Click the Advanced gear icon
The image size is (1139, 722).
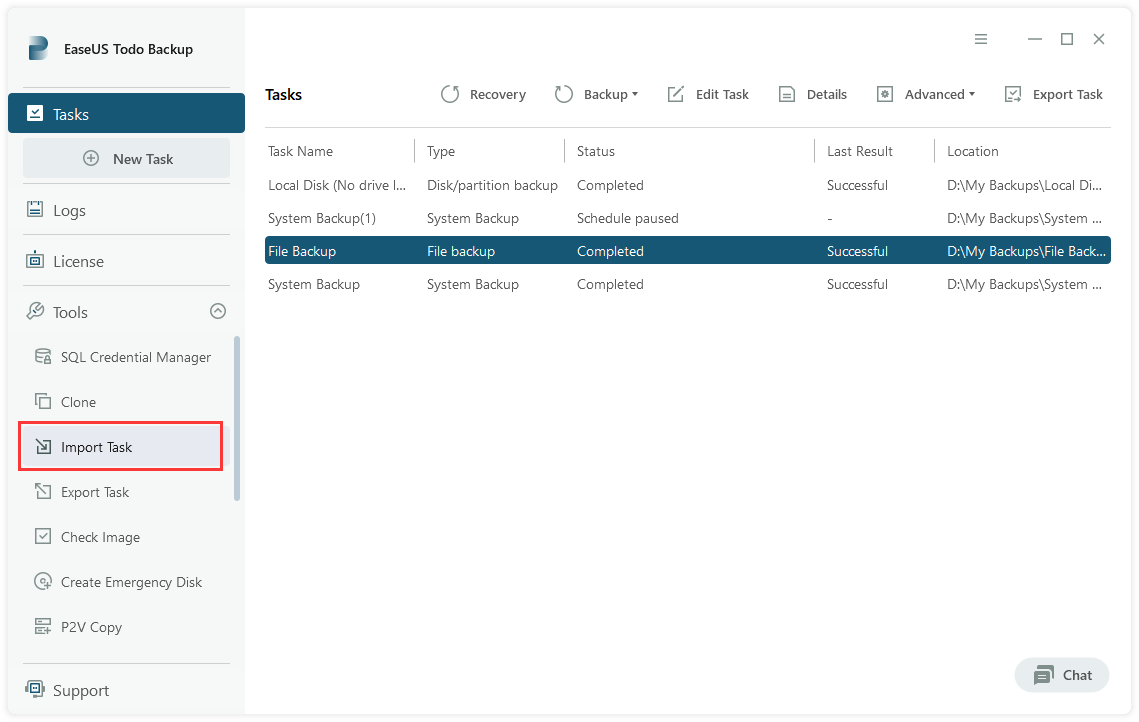coord(885,94)
